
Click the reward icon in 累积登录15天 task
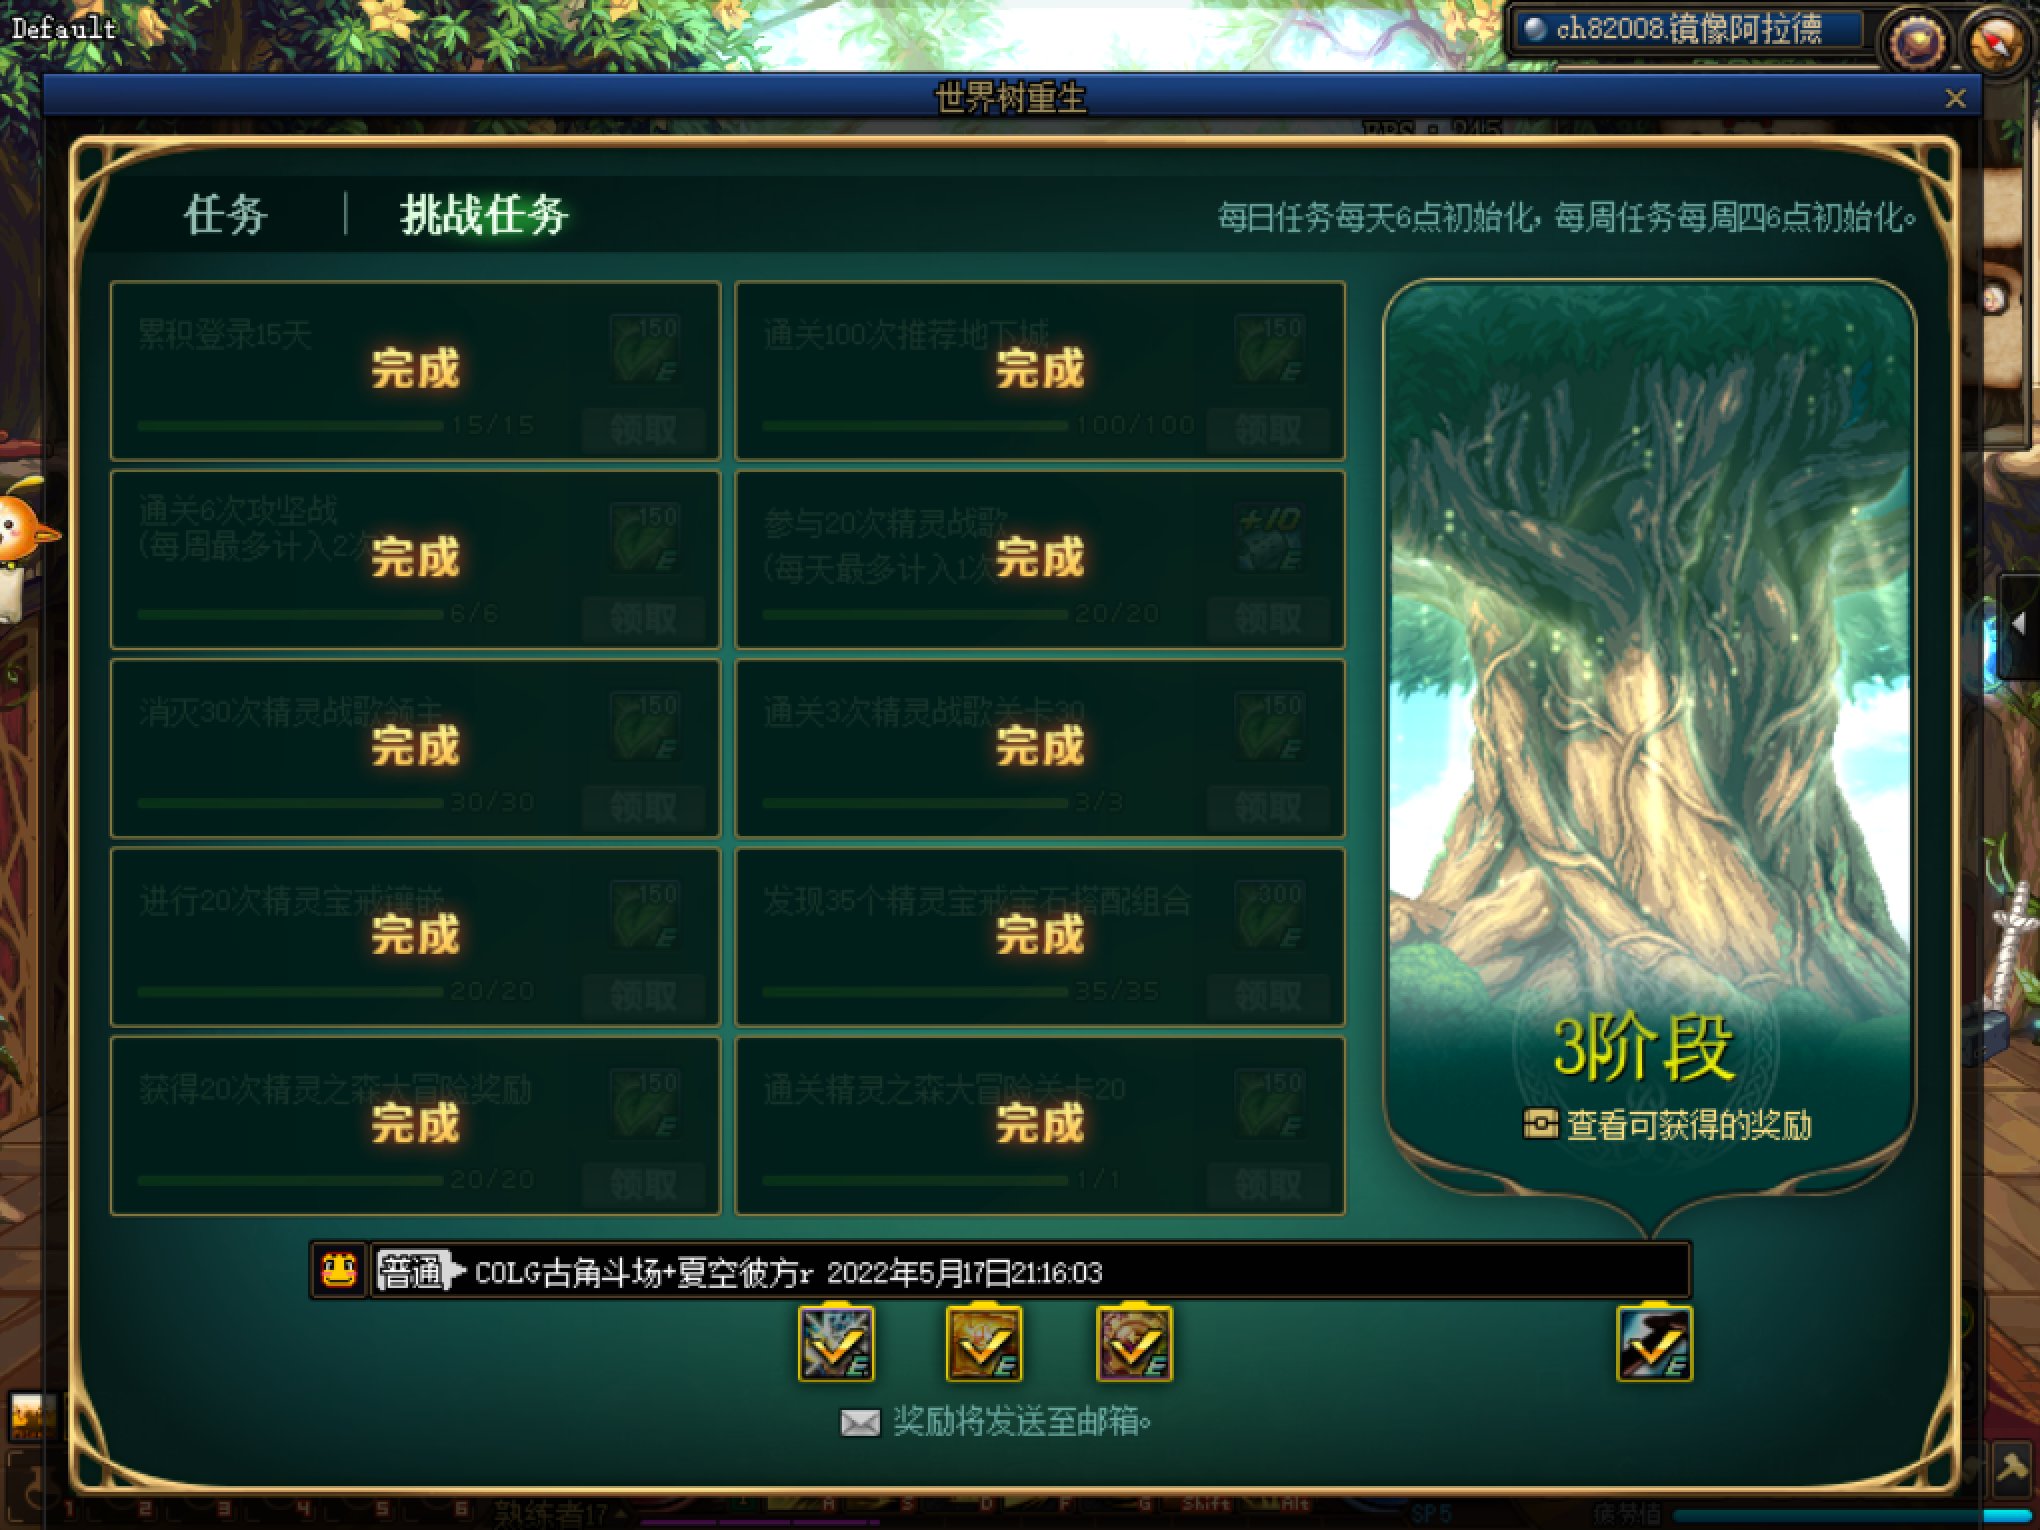645,349
